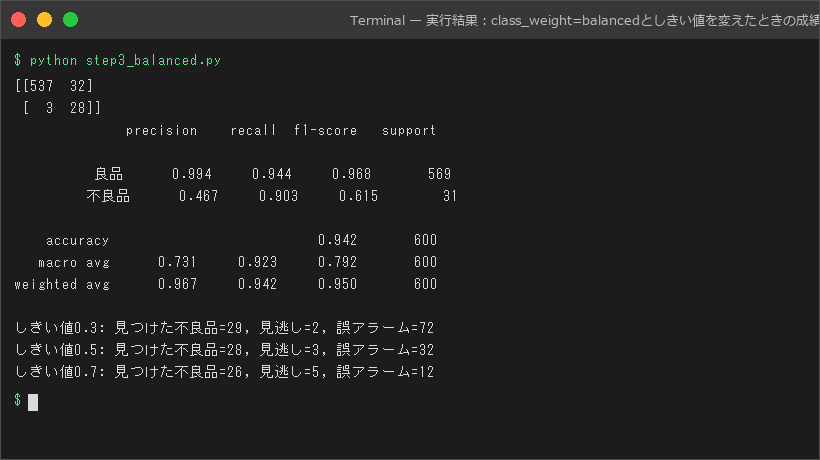
Task: Click '誤アラーム=12' value
Action: (x=385, y=372)
